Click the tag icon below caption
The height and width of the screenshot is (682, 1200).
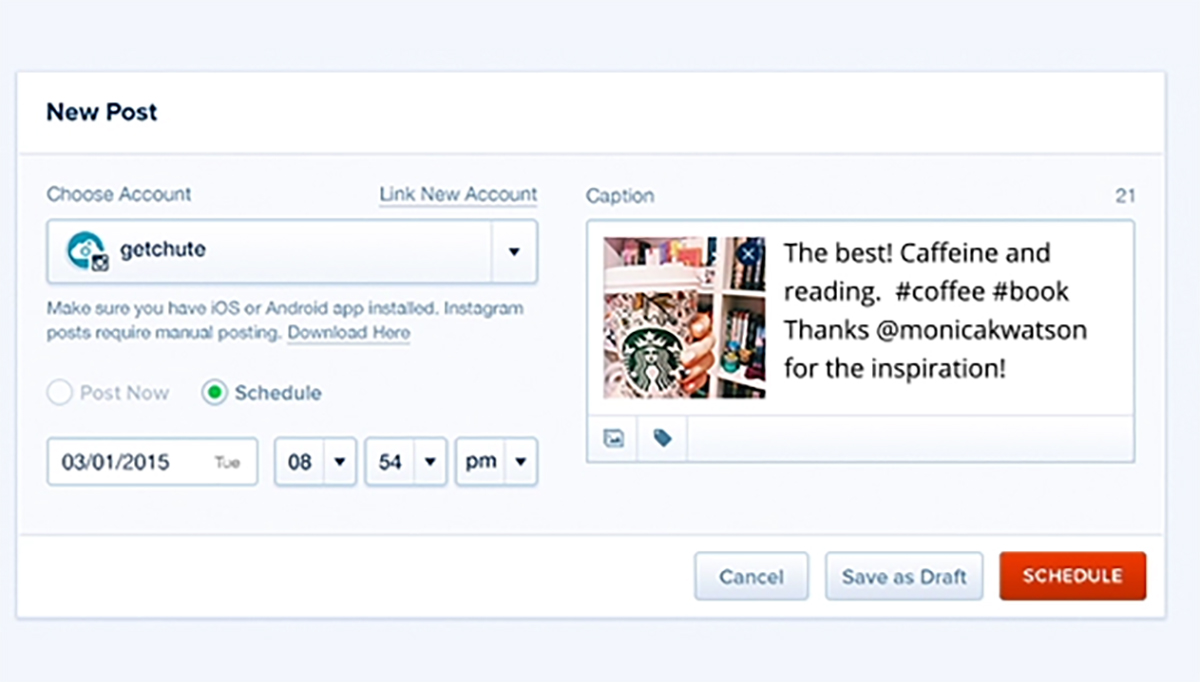click(x=662, y=438)
